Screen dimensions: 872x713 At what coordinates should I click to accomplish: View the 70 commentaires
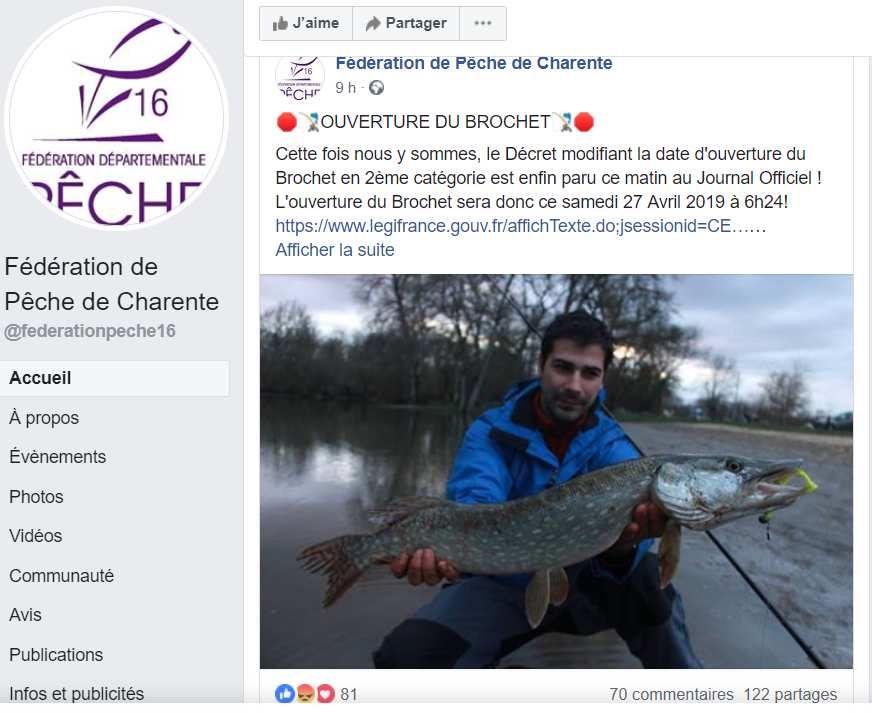(x=671, y=694)
